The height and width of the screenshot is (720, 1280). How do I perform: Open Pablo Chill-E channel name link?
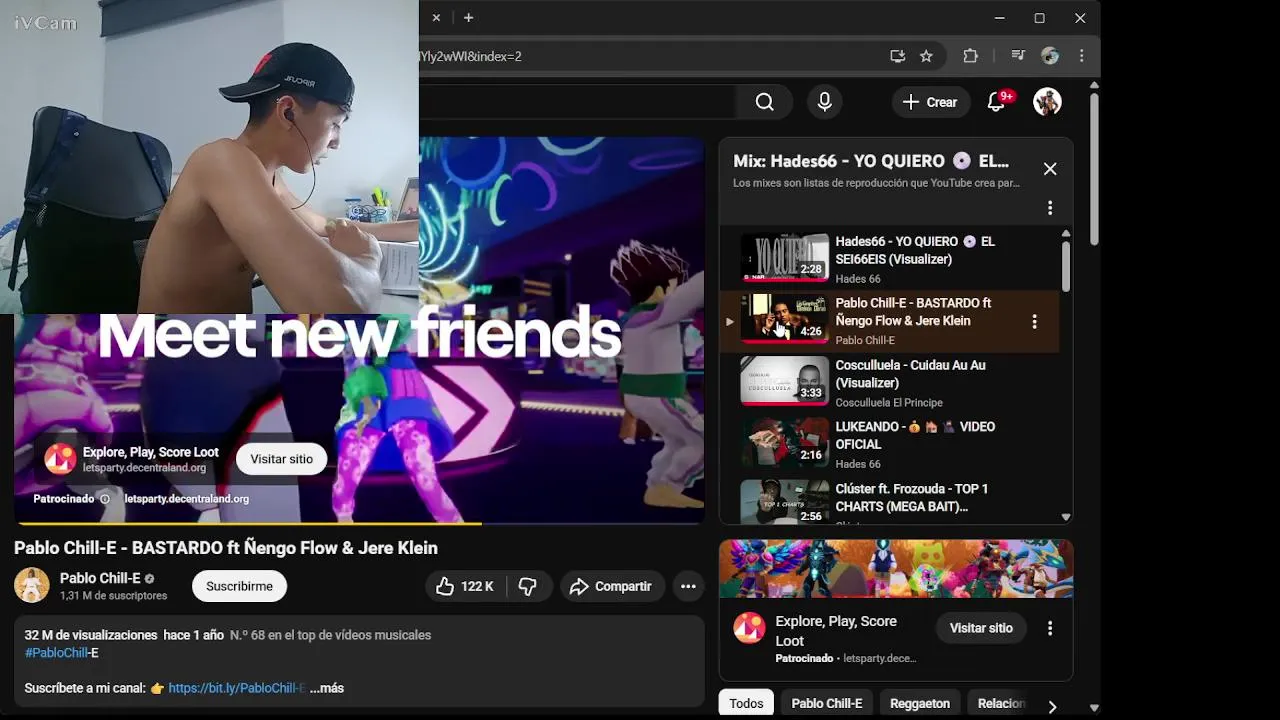click(100, 578)
